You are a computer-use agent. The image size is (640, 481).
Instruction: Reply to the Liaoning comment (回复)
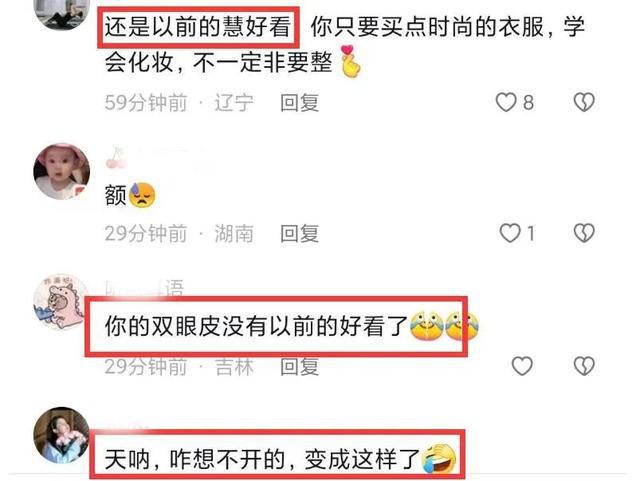click(x=300, y=102)
